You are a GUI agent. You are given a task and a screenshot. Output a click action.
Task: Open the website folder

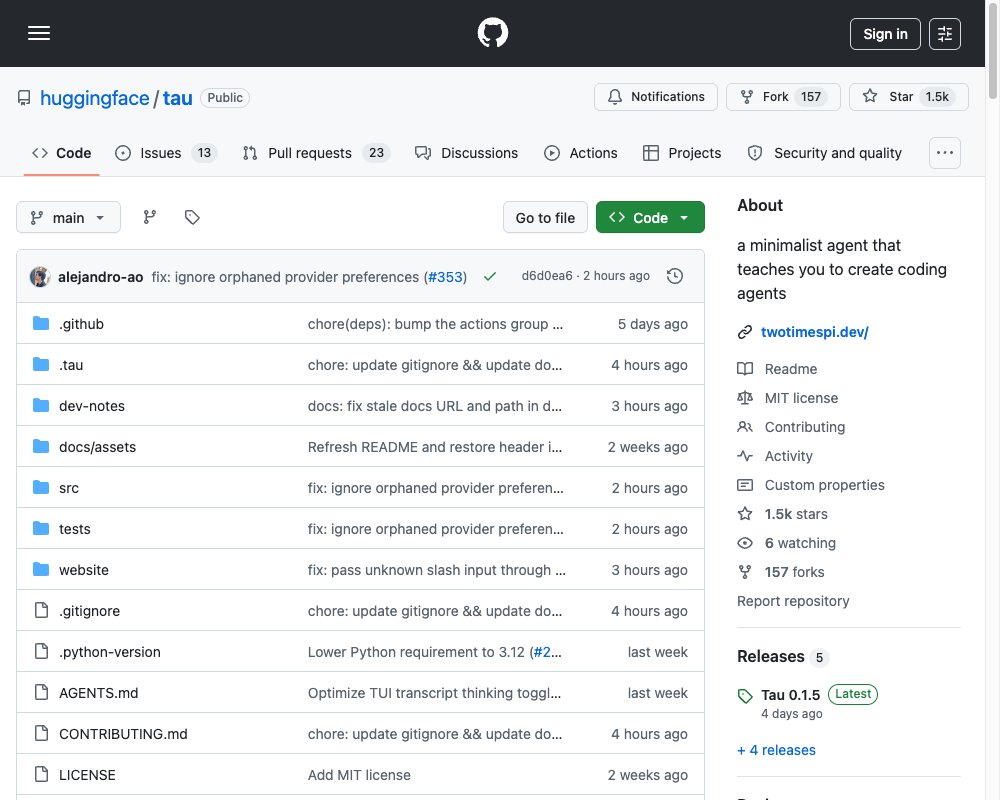(x=84, y=570)
